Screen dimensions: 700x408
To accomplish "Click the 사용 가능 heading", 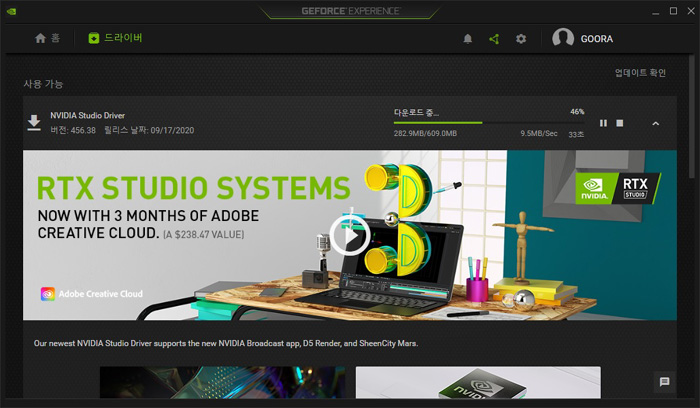I will [43, 84].
